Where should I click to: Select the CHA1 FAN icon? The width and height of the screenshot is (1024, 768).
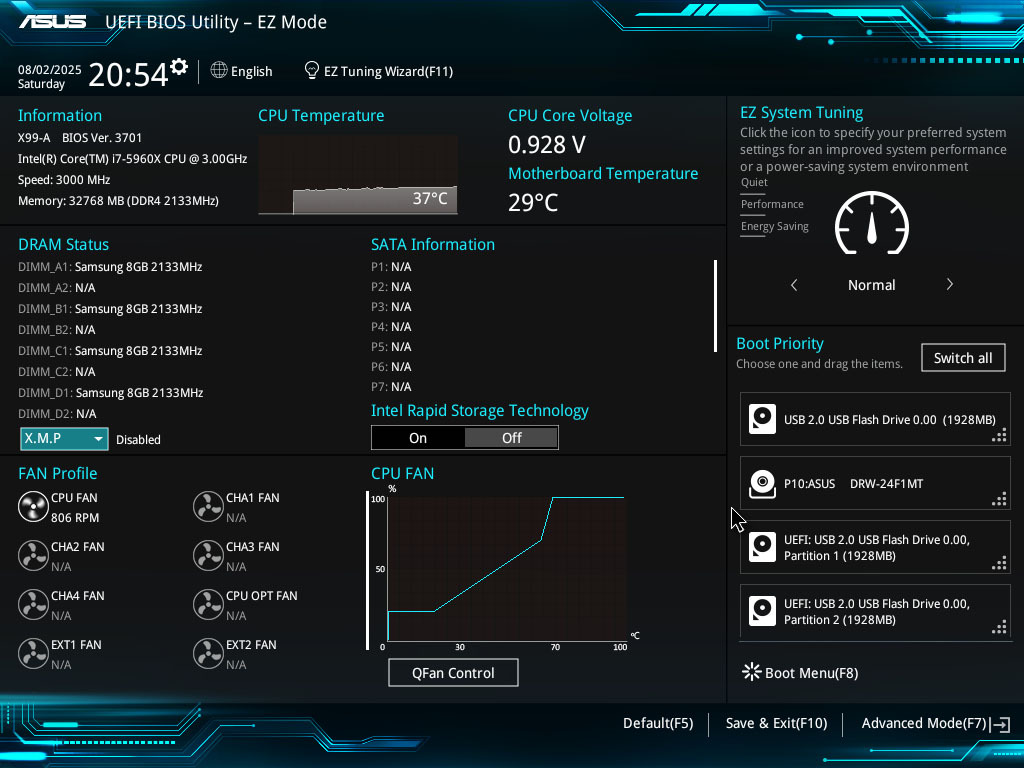[x=208, y=507]
